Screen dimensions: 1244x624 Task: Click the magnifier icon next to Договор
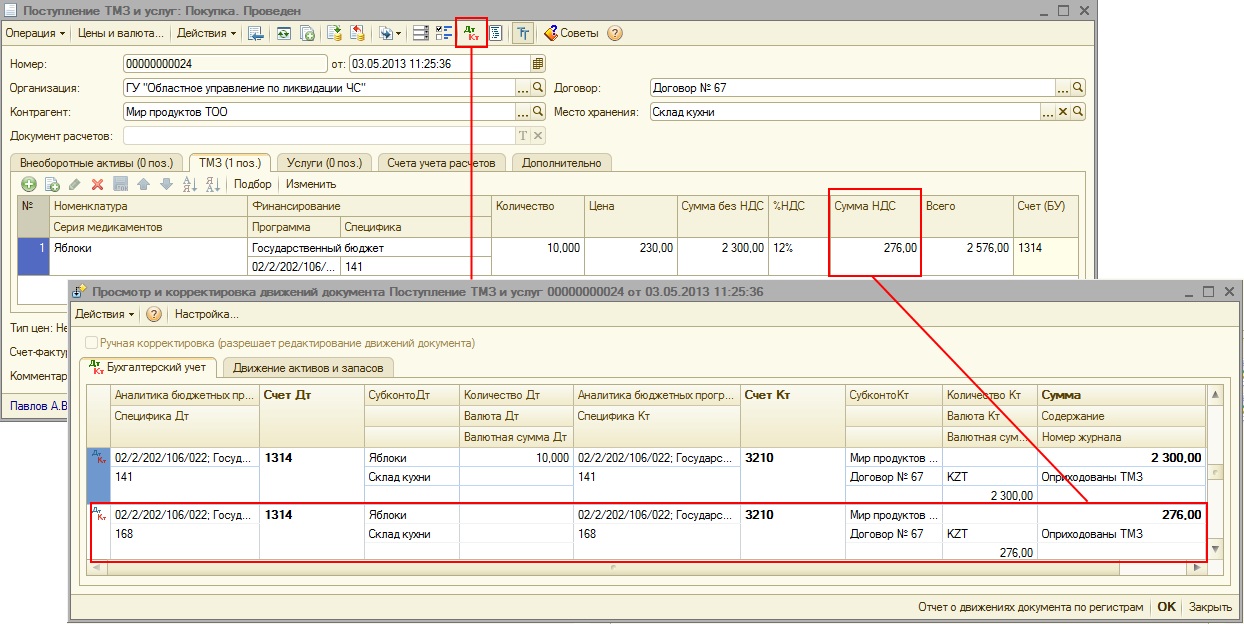click(x=1078, y=87)
